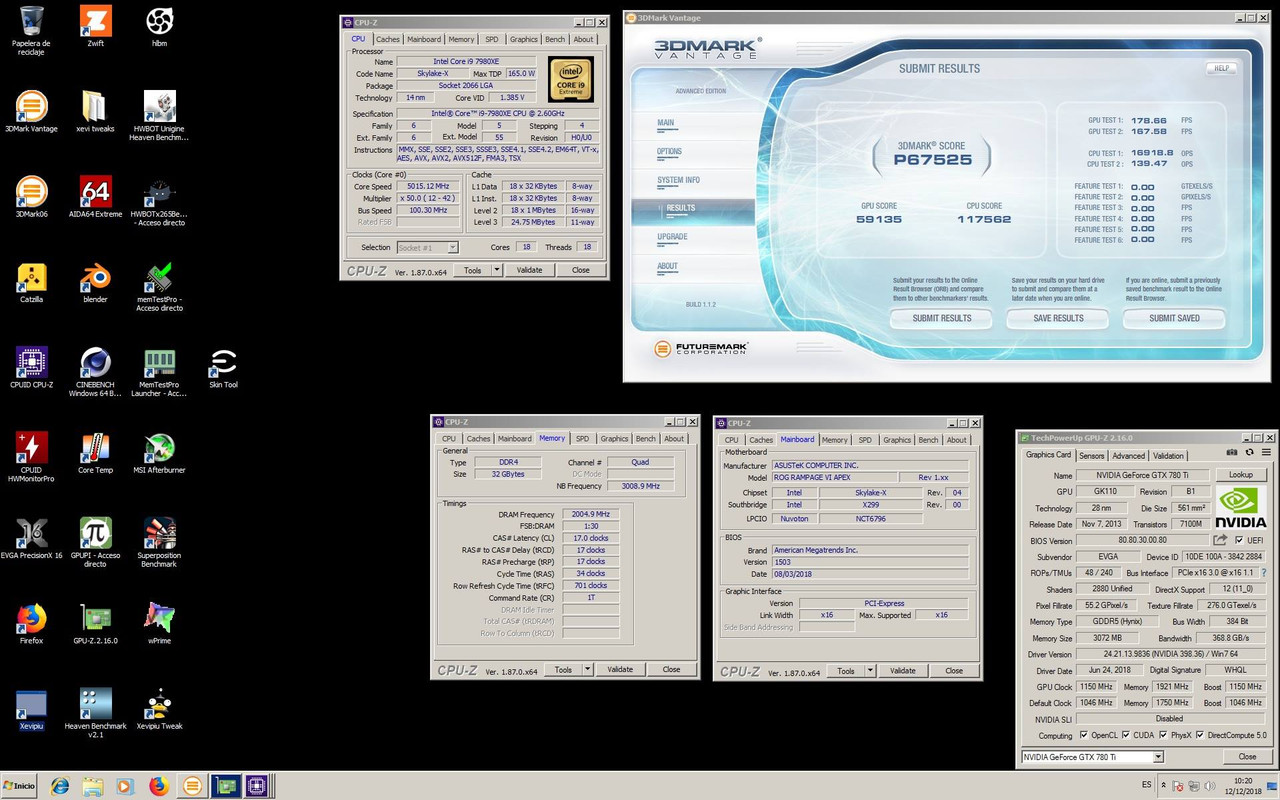The image size is (1280, 800).
Task: Expand Tools dropdown arrow in Memory tab window
Action: tap(587, 670)
